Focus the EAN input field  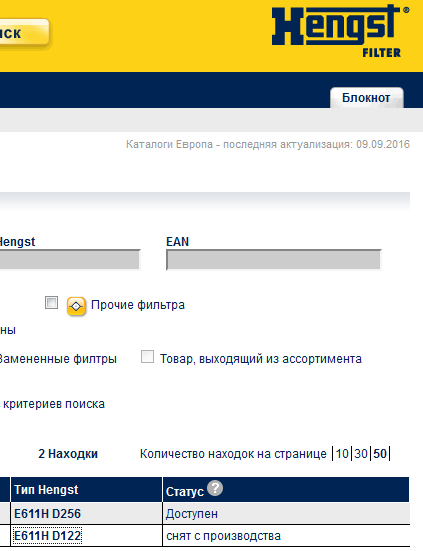point(274,260)
